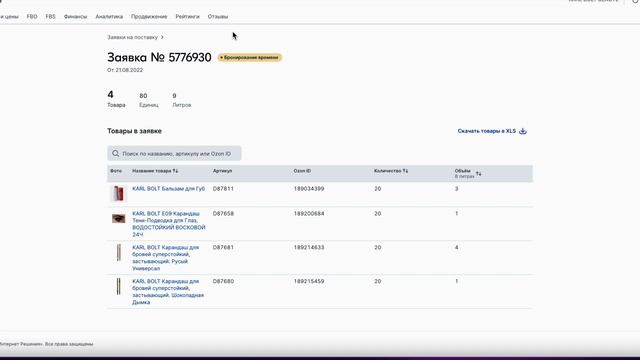The image size is (640, 360).
Task: Open KARL BOLT Бальзам для Губ product
Action: (169, 189)
